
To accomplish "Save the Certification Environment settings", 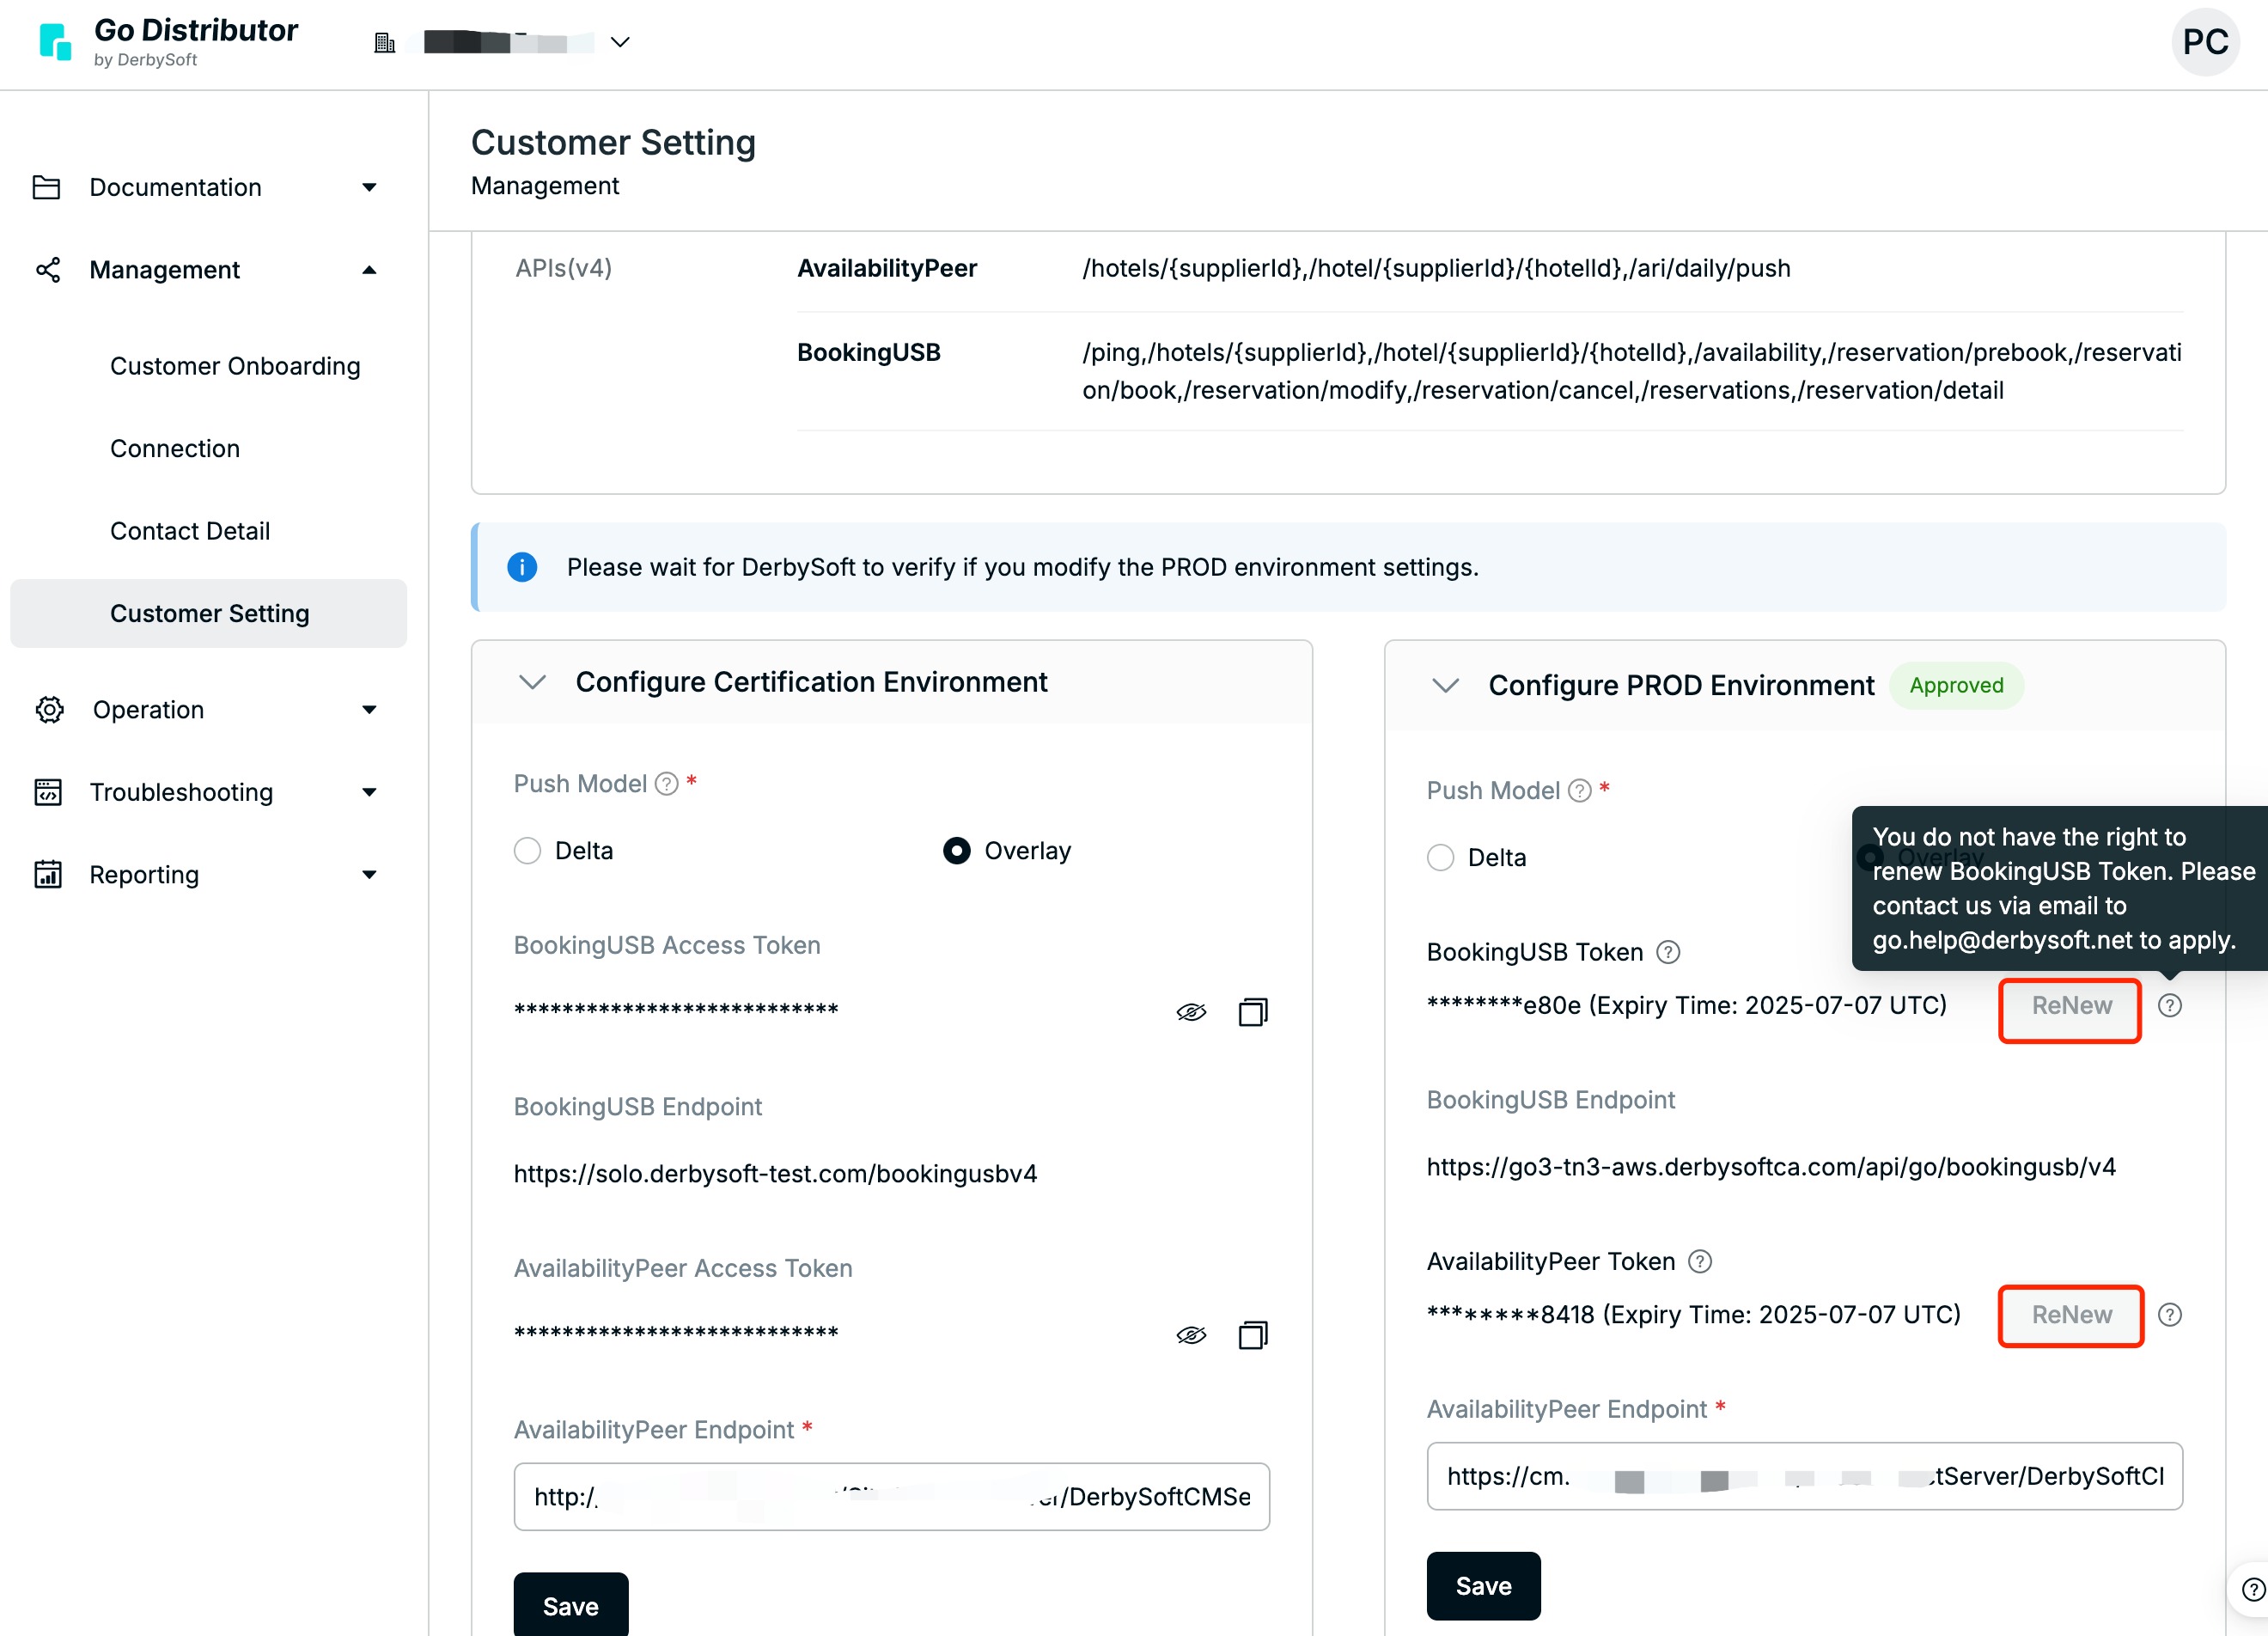I will (x=571, y=1606).
